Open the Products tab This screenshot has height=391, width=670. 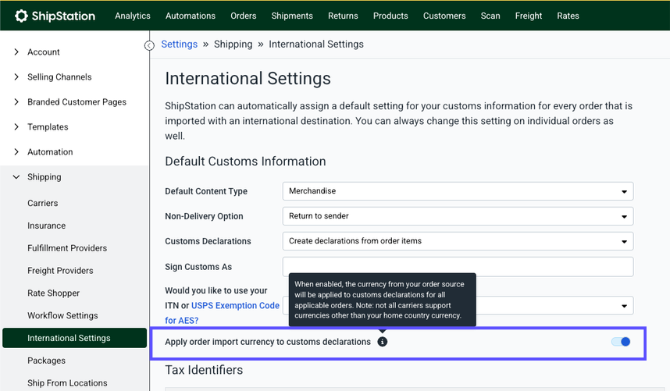click(x=391, y=16)
